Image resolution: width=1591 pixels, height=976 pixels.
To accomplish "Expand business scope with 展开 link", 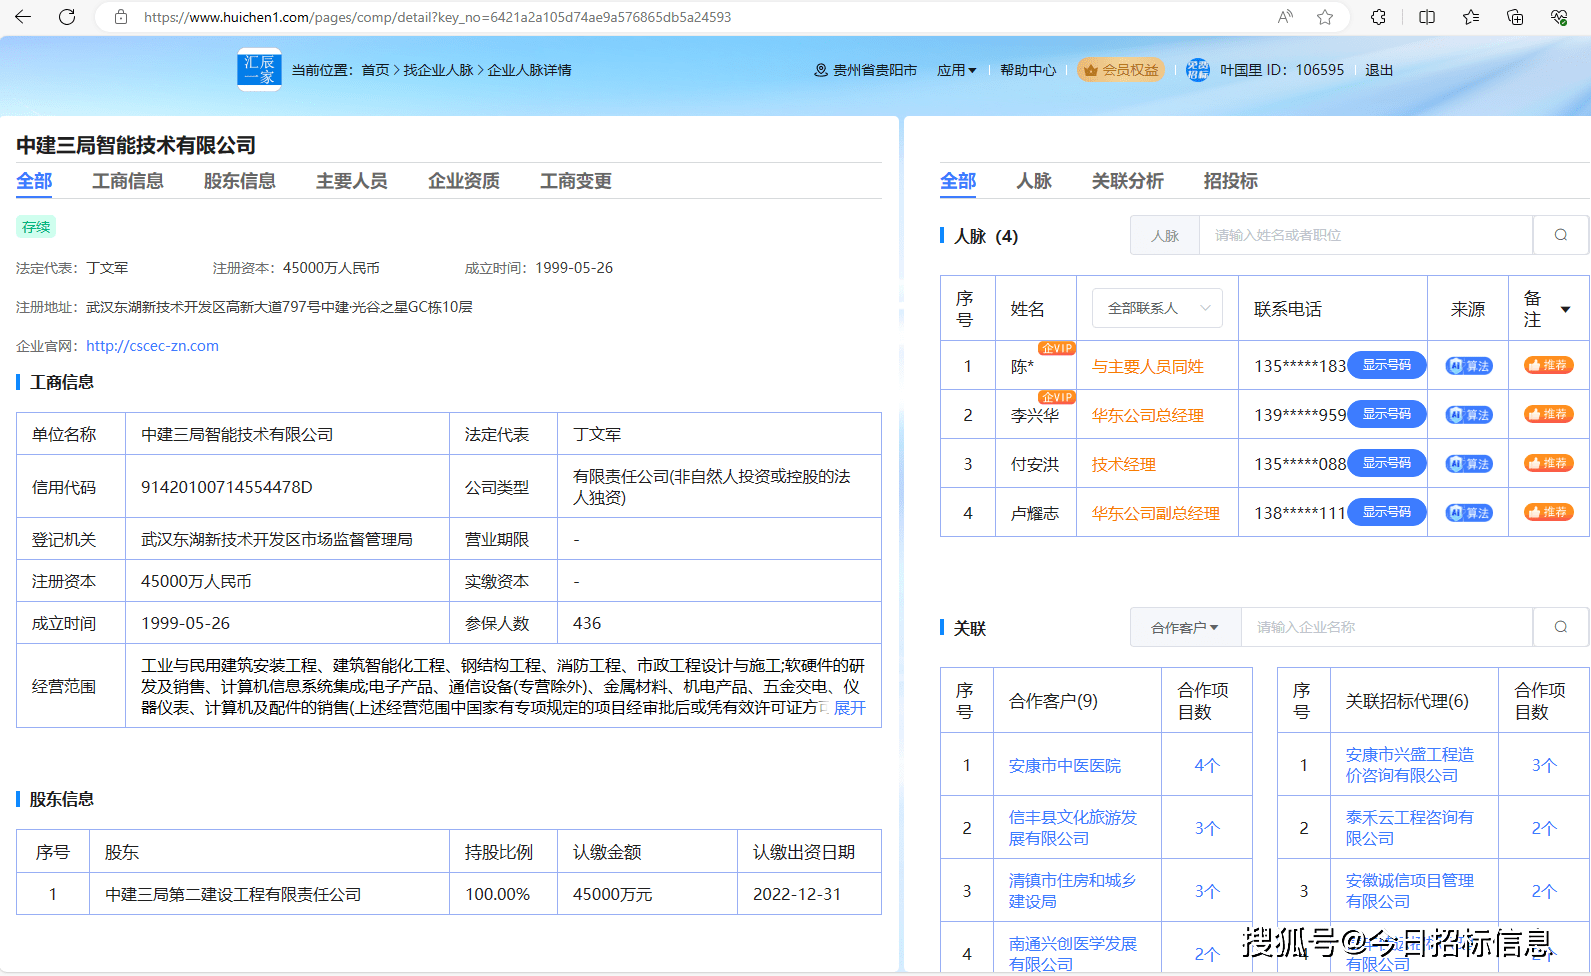I will pos(850,708).
